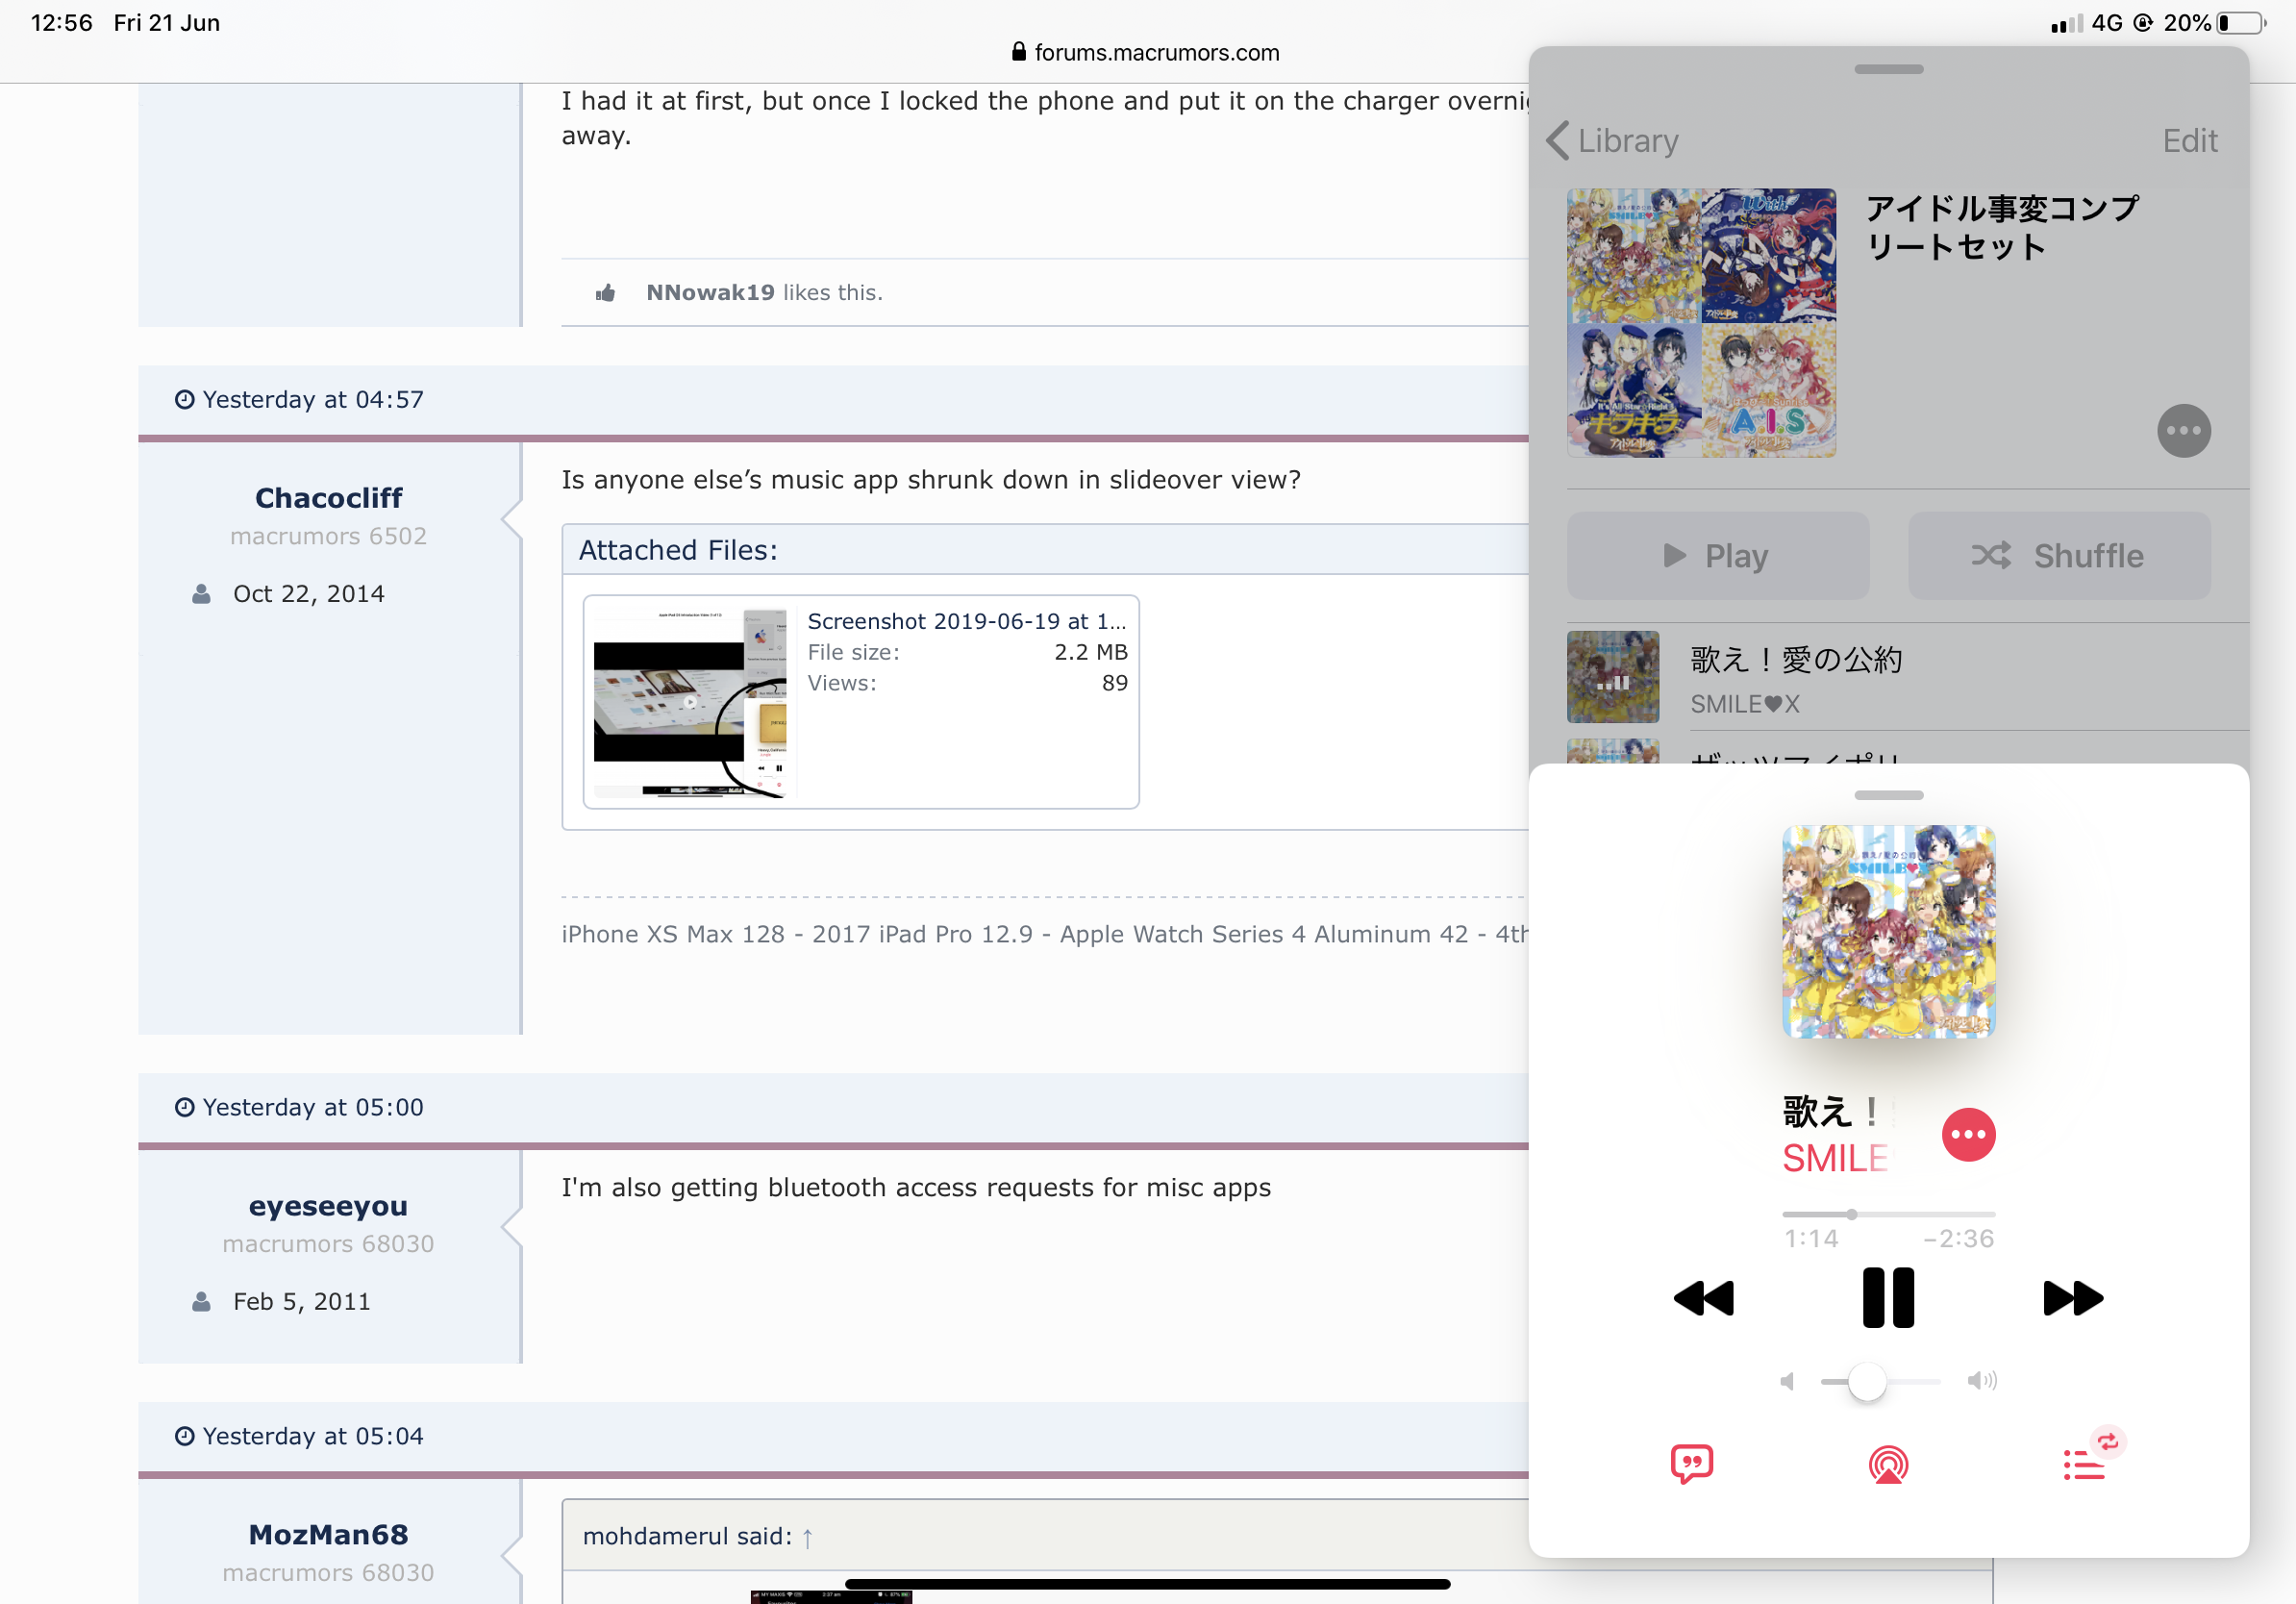Open the playlist more options ellipsis
This screenshot has height=1604, width=2296.
coord(2183,431)
